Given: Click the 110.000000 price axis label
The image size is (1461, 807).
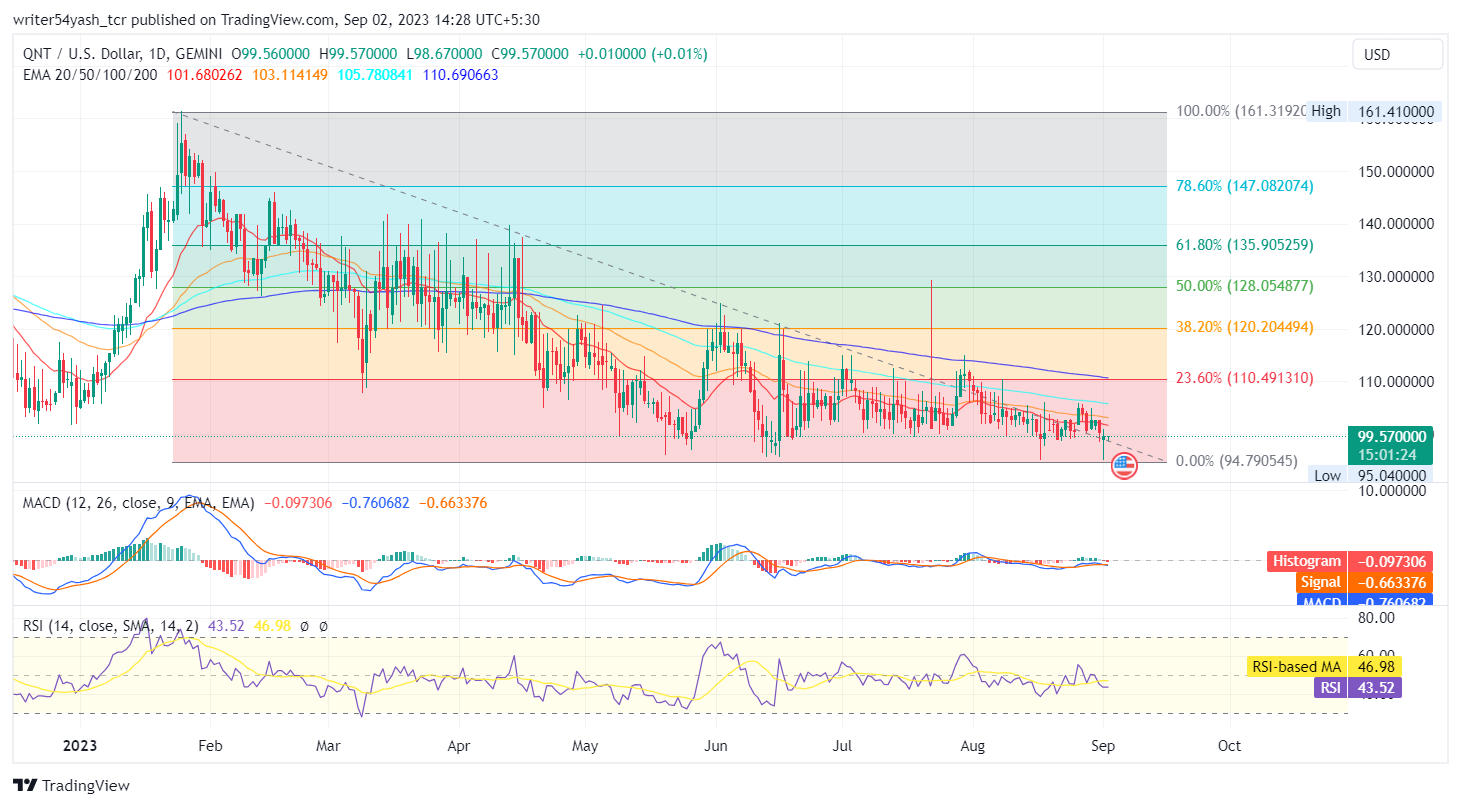Looking at the screenshot, I should pos(1396,381).
